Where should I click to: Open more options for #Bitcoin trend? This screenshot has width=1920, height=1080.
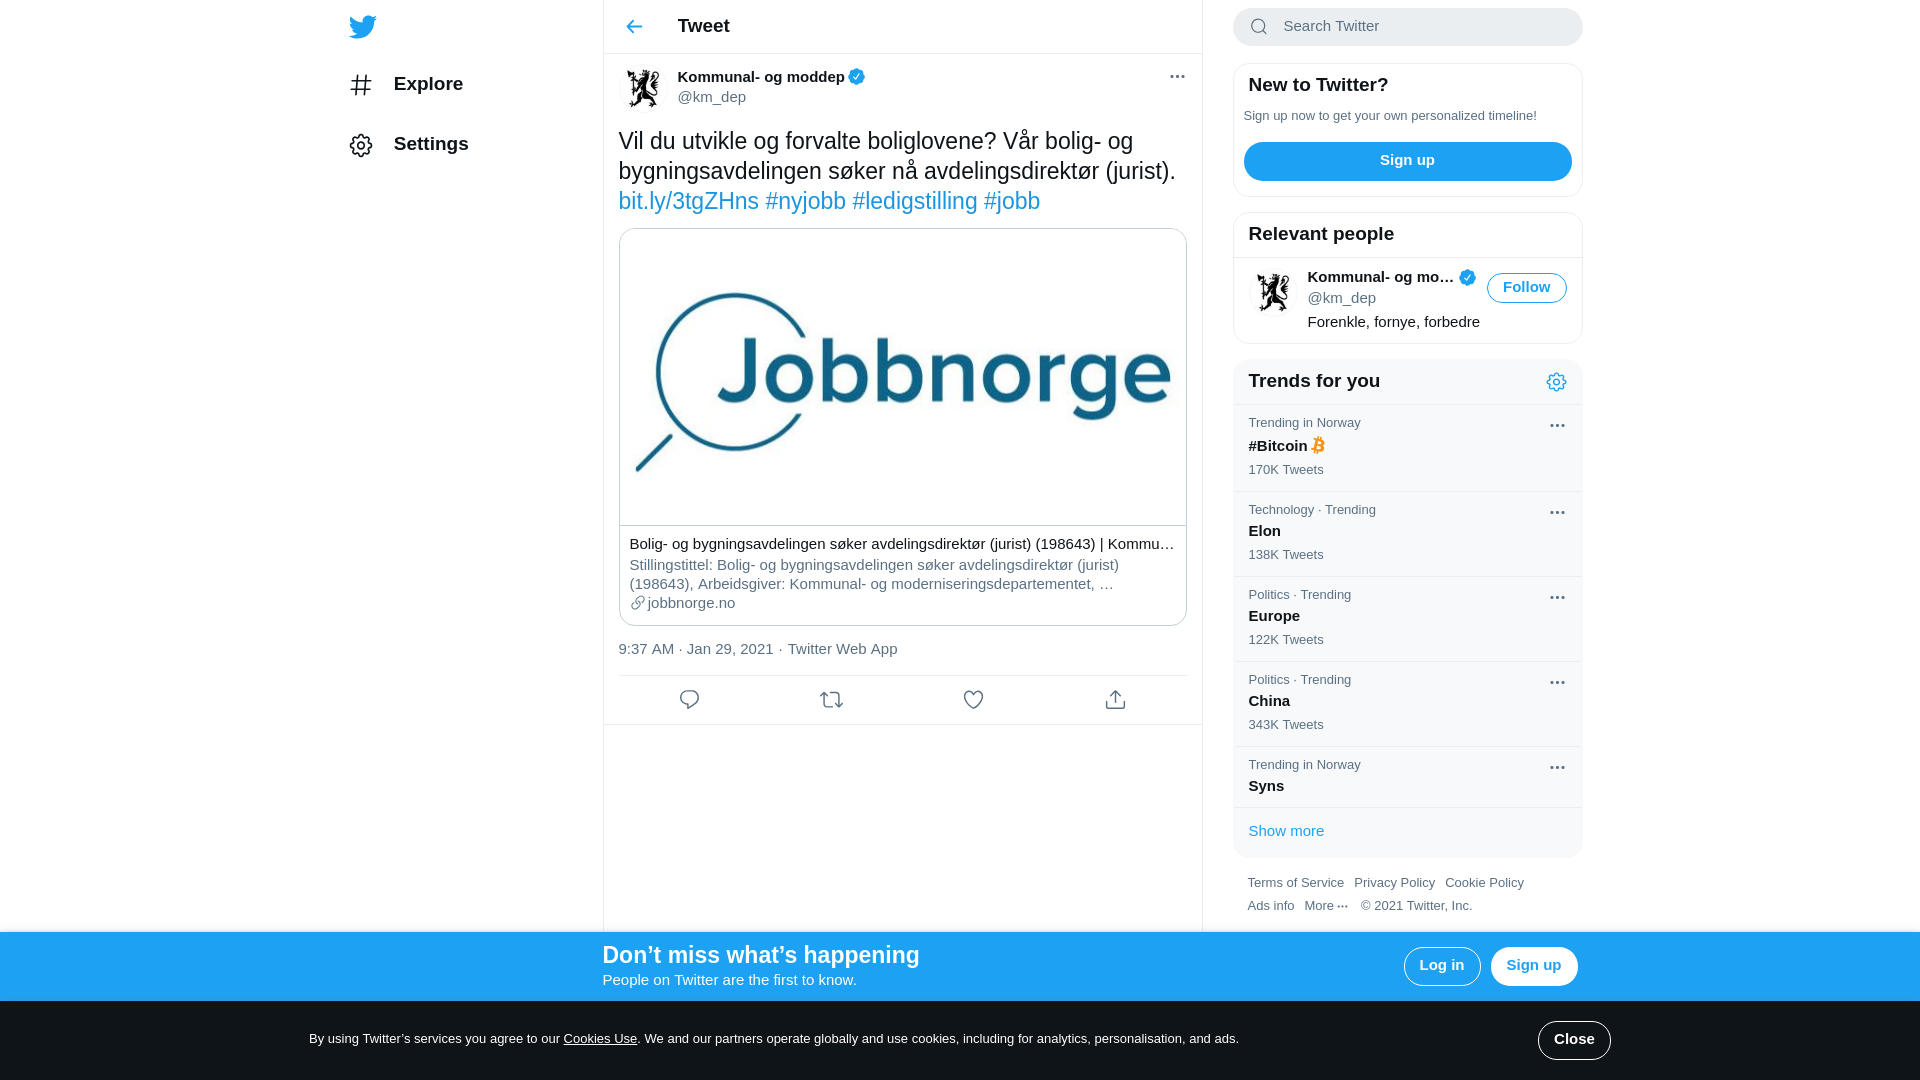coord(1557,426)
